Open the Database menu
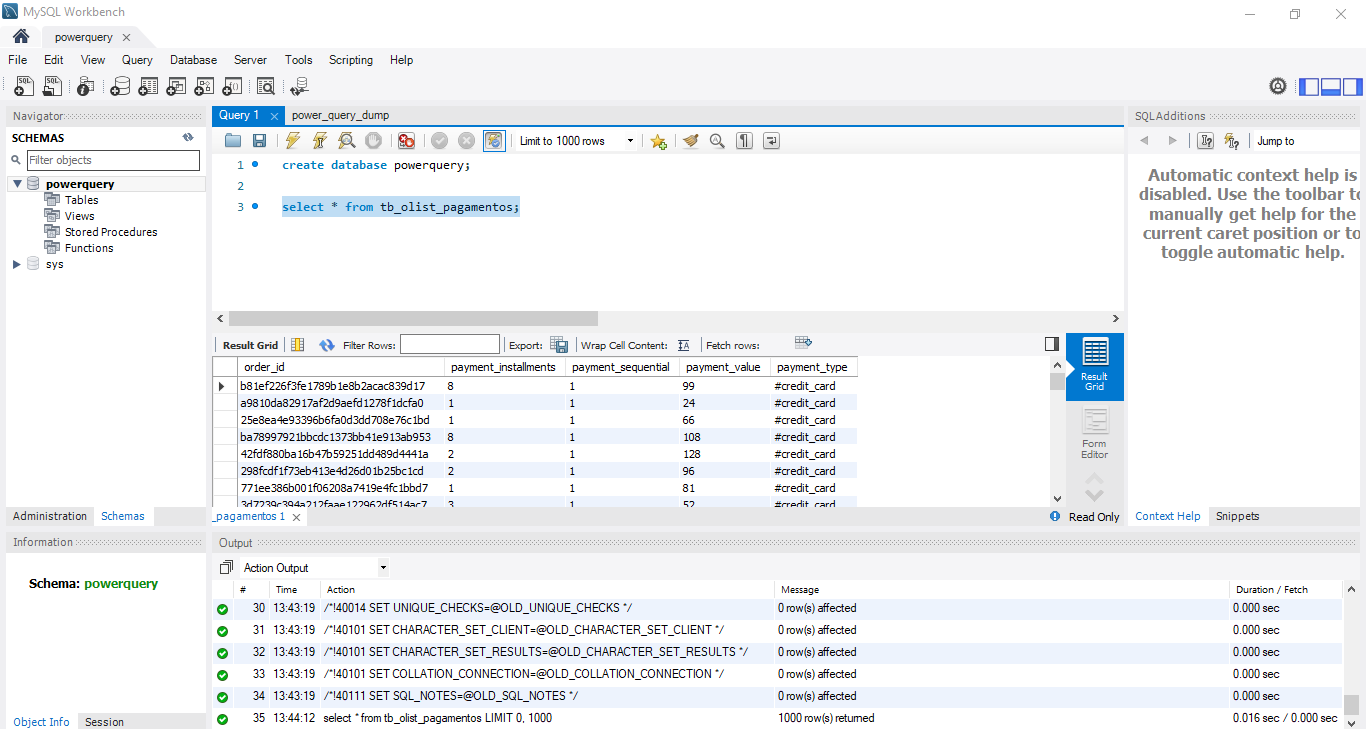The image size is (1366, 729). (x=193, y=60)
